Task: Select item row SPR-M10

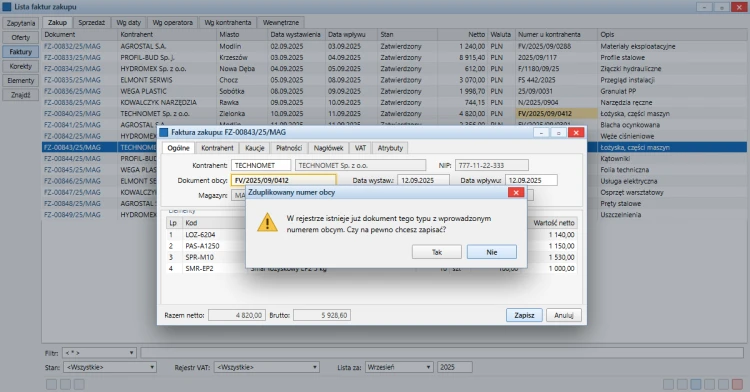Action: [371, 257]
